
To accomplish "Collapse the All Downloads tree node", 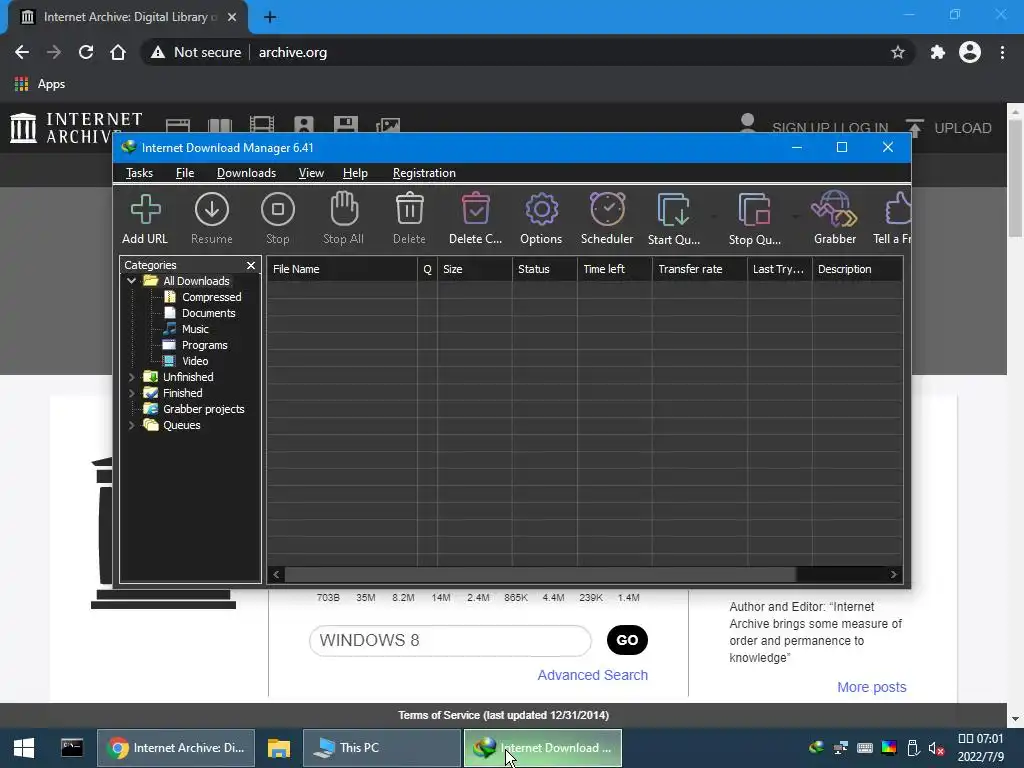I will (x=132, y=281).
